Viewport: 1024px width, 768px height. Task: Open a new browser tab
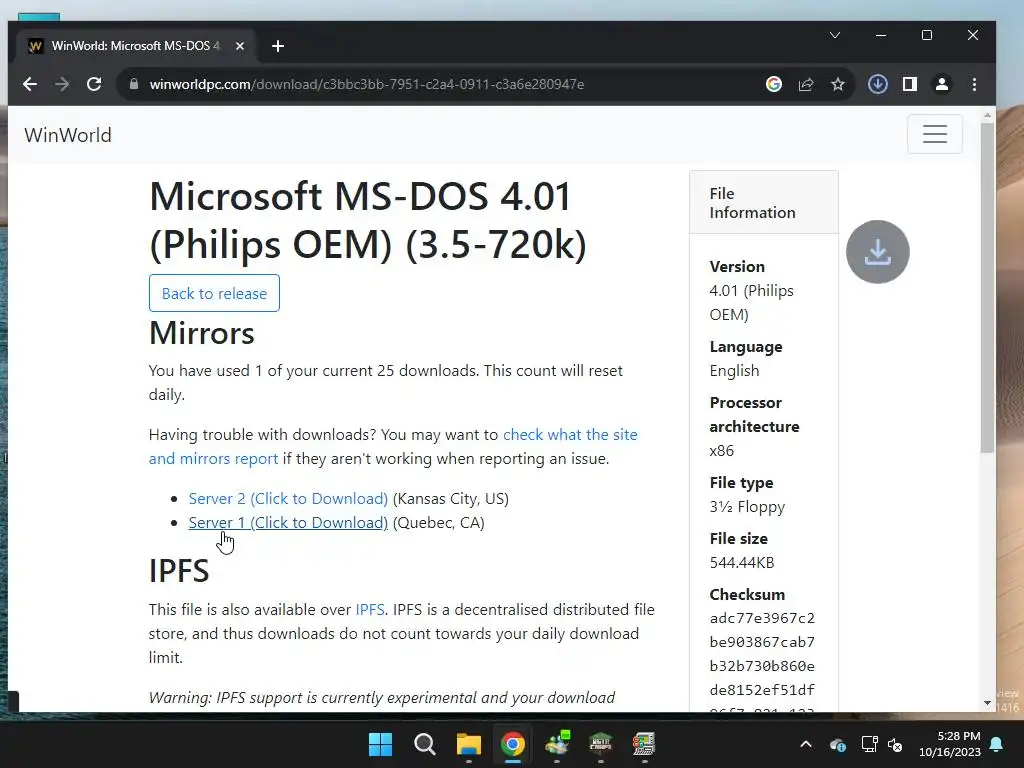click(278, 46)
